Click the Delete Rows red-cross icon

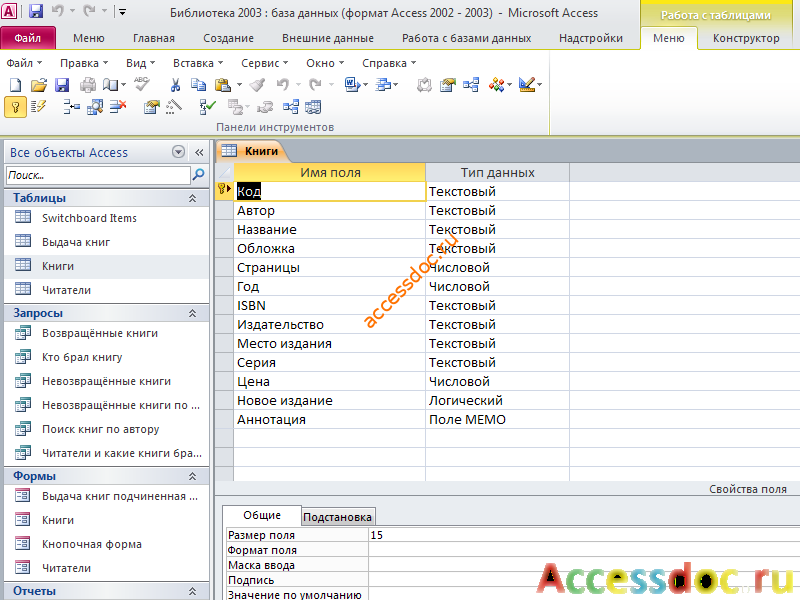click(118, 107)
